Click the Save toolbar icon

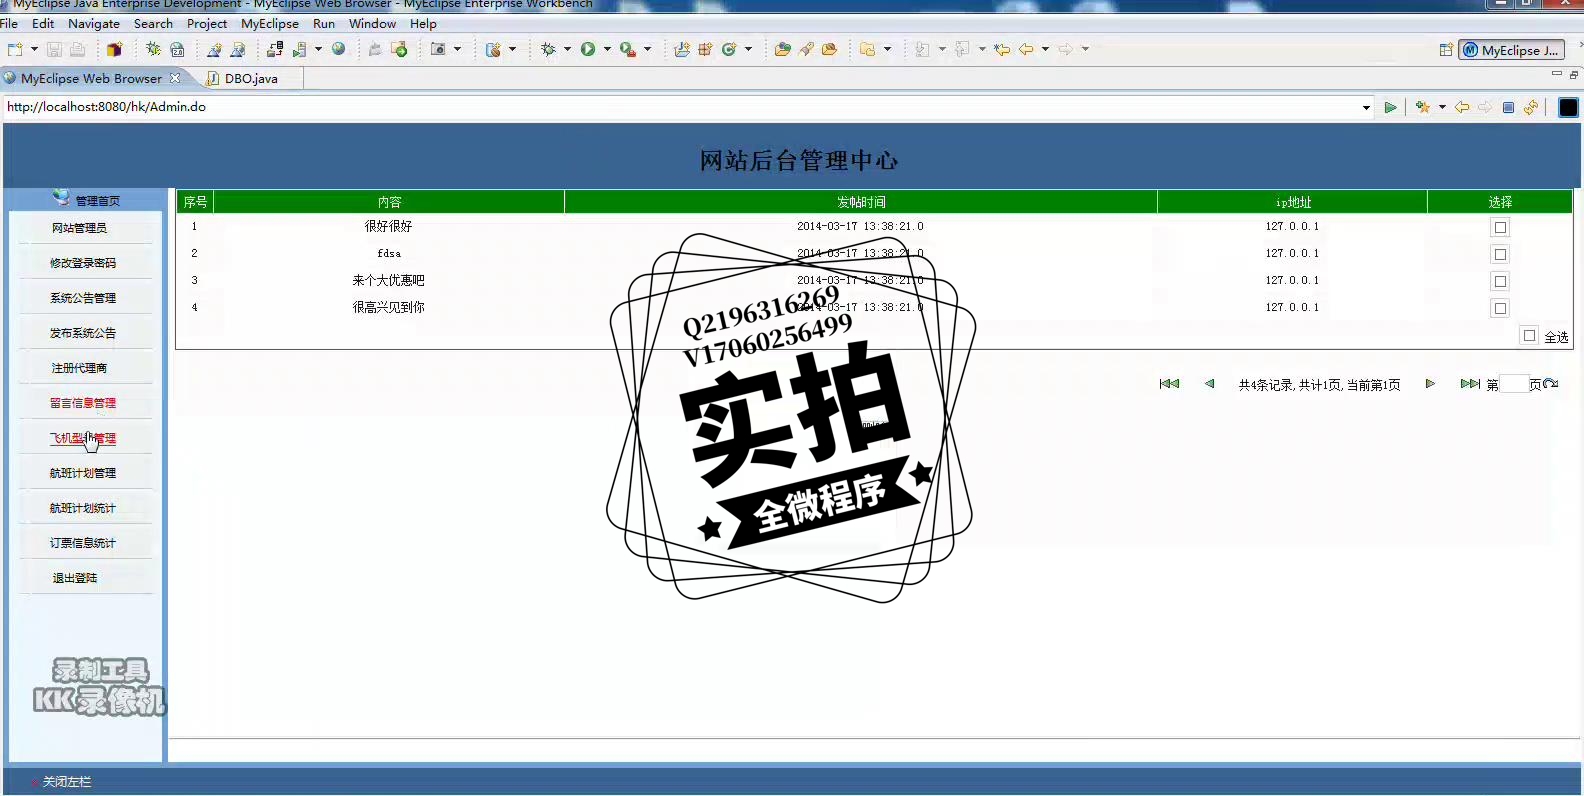(55, 49)
